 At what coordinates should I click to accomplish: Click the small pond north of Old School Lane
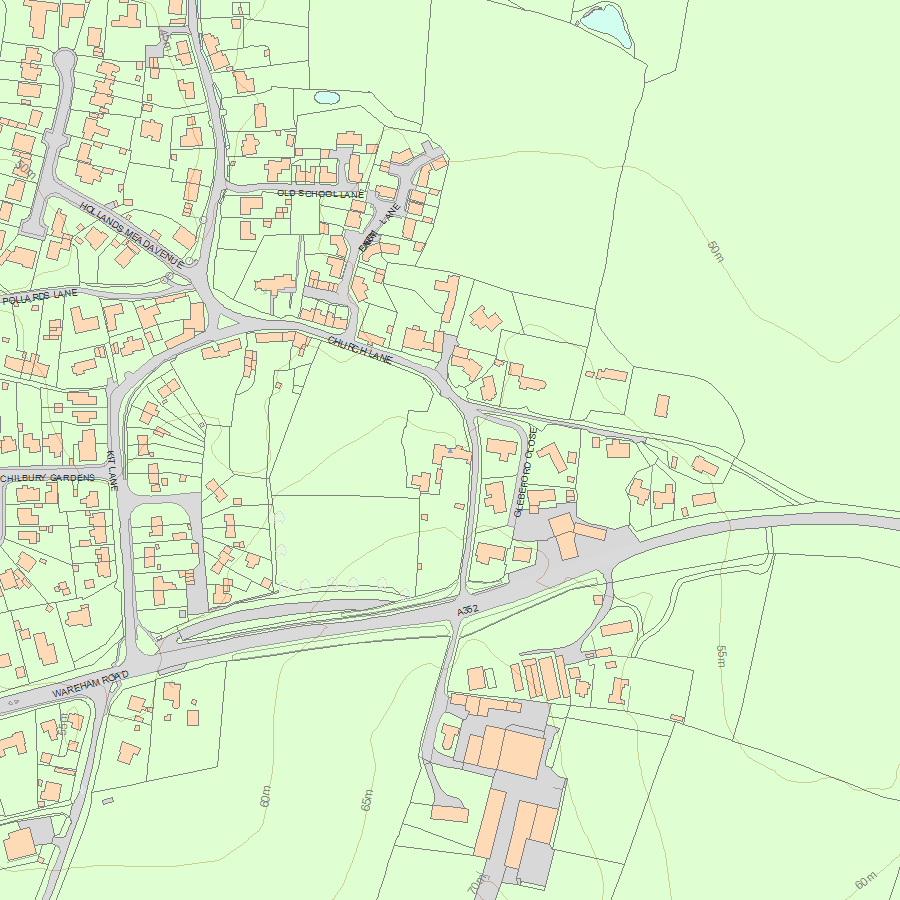[327, 98]
